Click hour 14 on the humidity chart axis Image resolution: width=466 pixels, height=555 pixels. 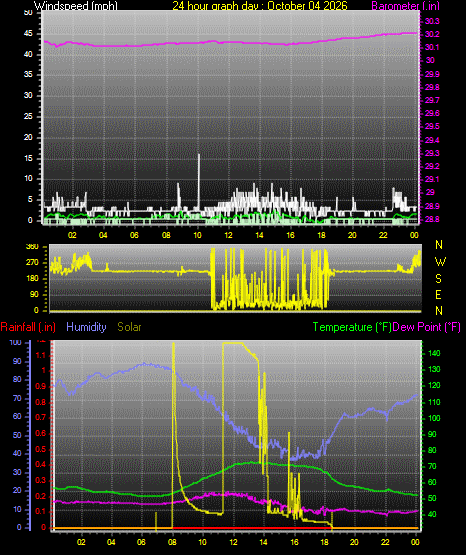point(263,542)
